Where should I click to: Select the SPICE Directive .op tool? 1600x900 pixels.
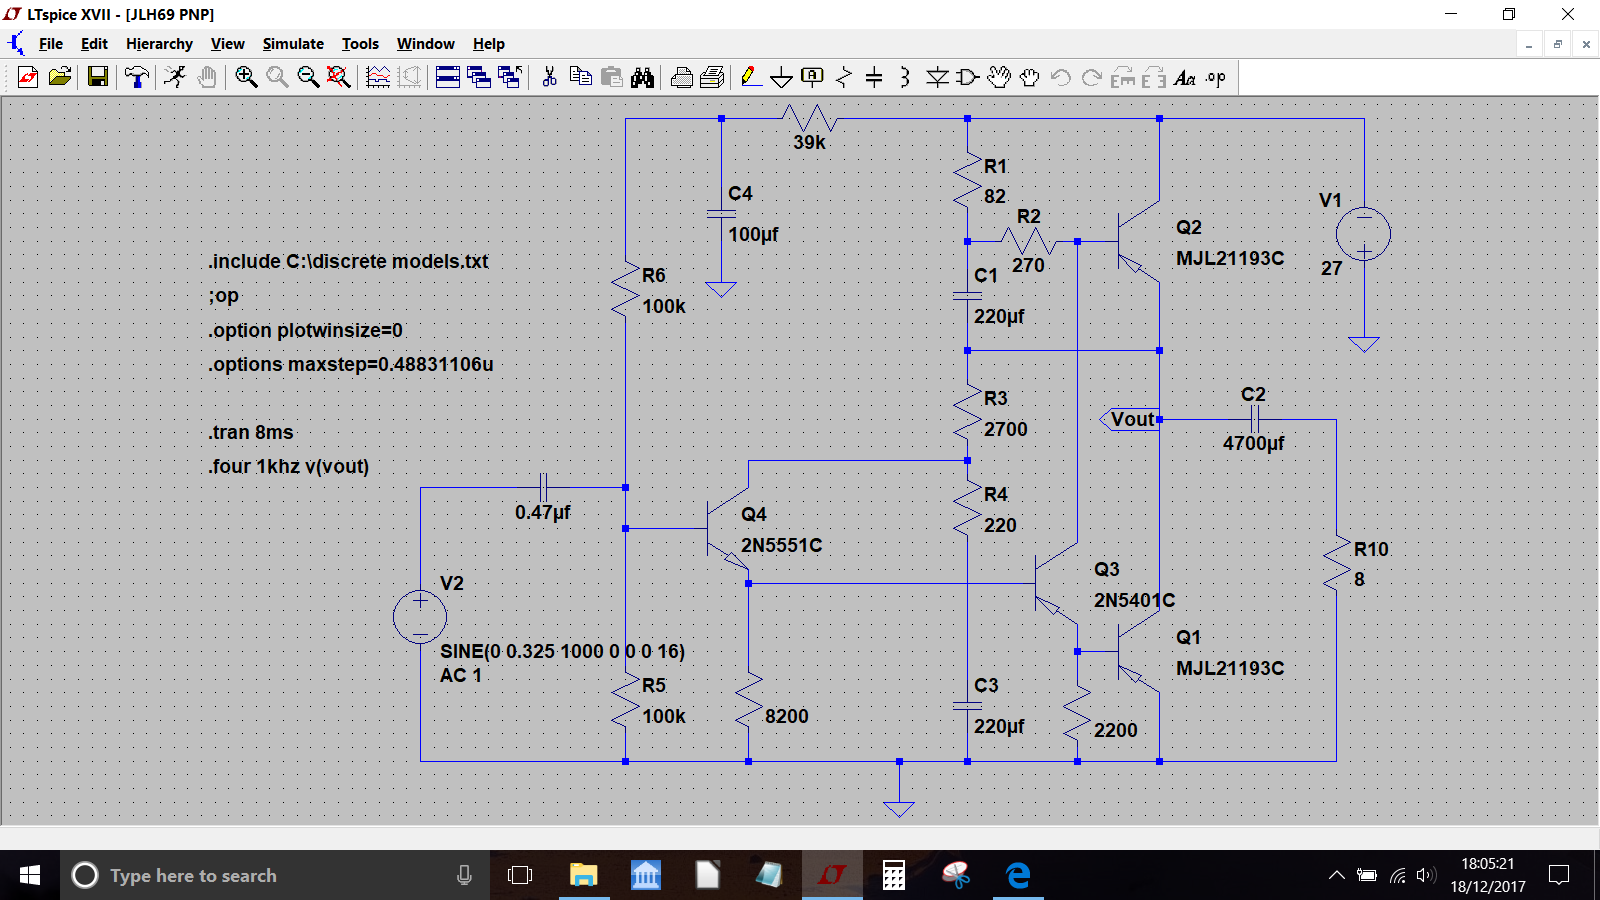(1216, 77)
